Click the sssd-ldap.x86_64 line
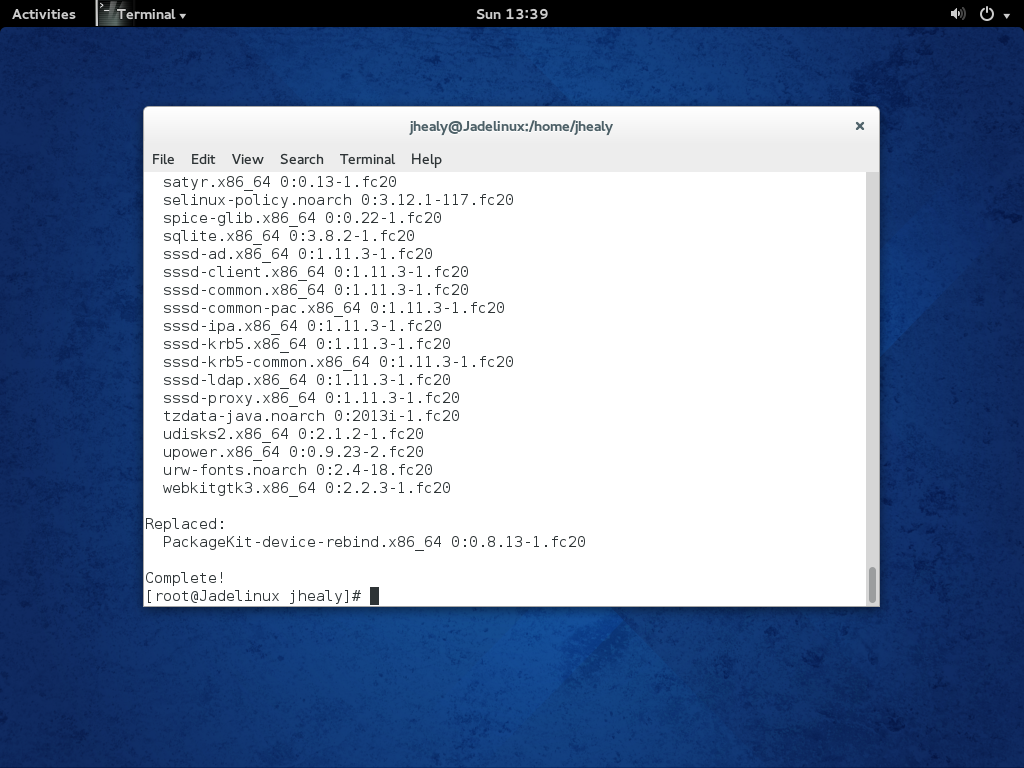The image size is (1024, 768). 307,380
